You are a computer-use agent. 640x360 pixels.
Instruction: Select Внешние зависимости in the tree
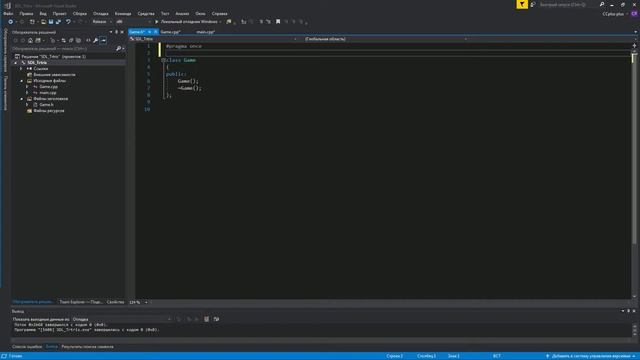click(x=54, y=75)
